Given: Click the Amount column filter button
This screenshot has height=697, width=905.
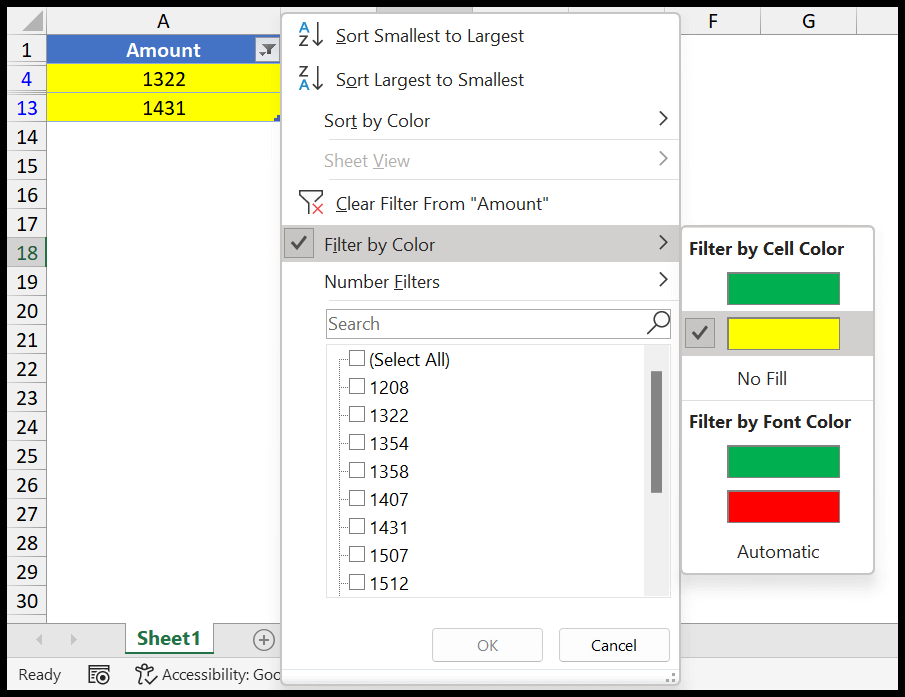Looking at the screenshot, I should pyautogui.click(x=267, y=50).
